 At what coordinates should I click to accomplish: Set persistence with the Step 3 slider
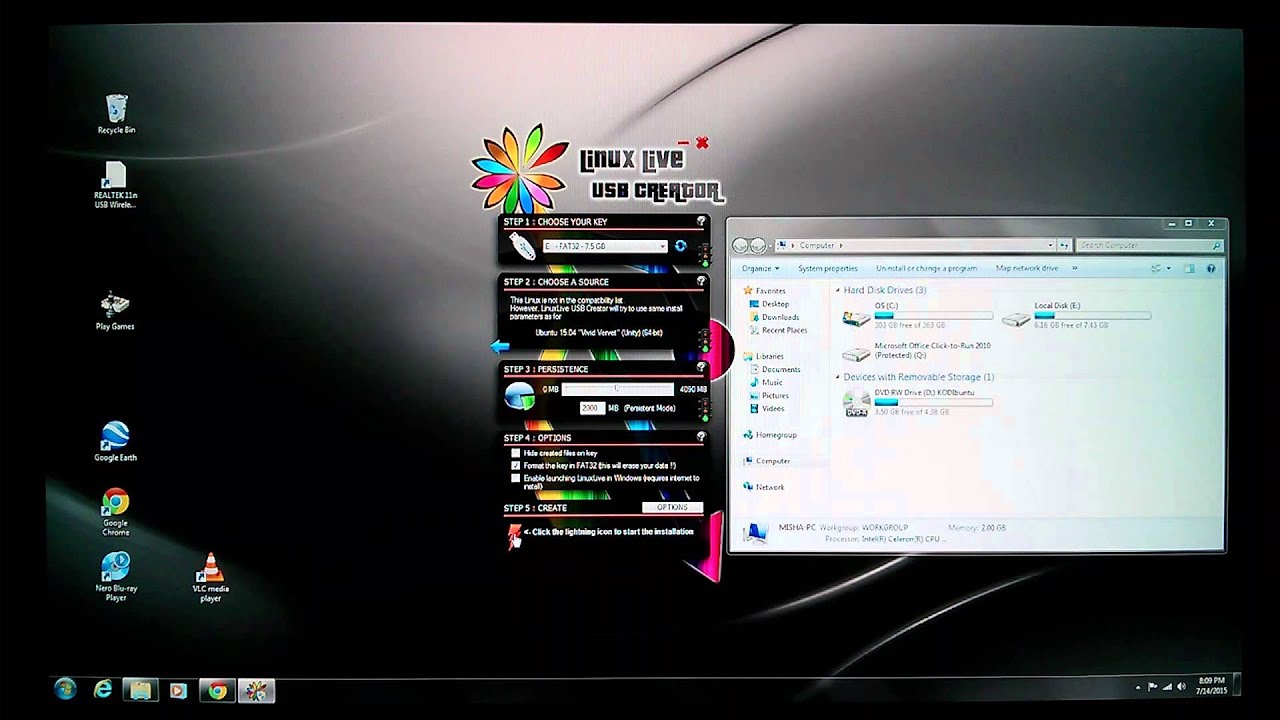(617, 389)
